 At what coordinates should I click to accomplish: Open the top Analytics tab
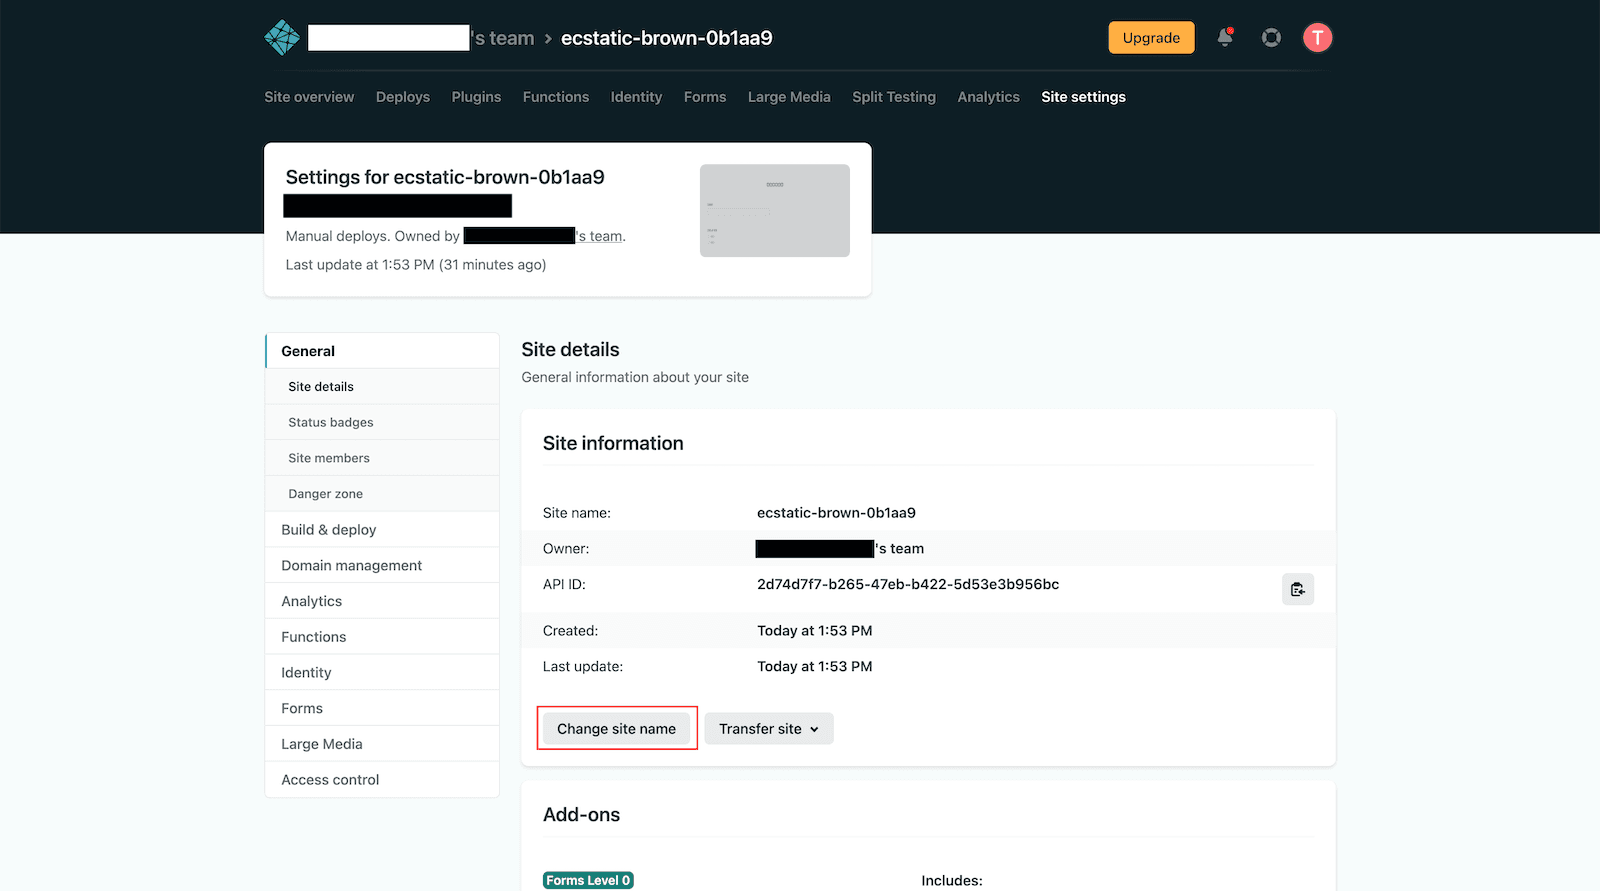[988, 97]
